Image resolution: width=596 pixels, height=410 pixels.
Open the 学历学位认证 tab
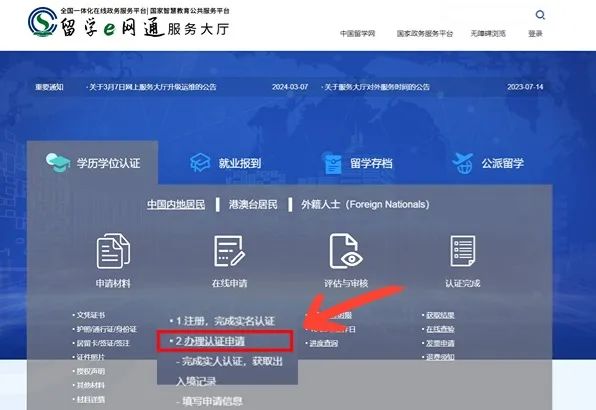(92, 163)
